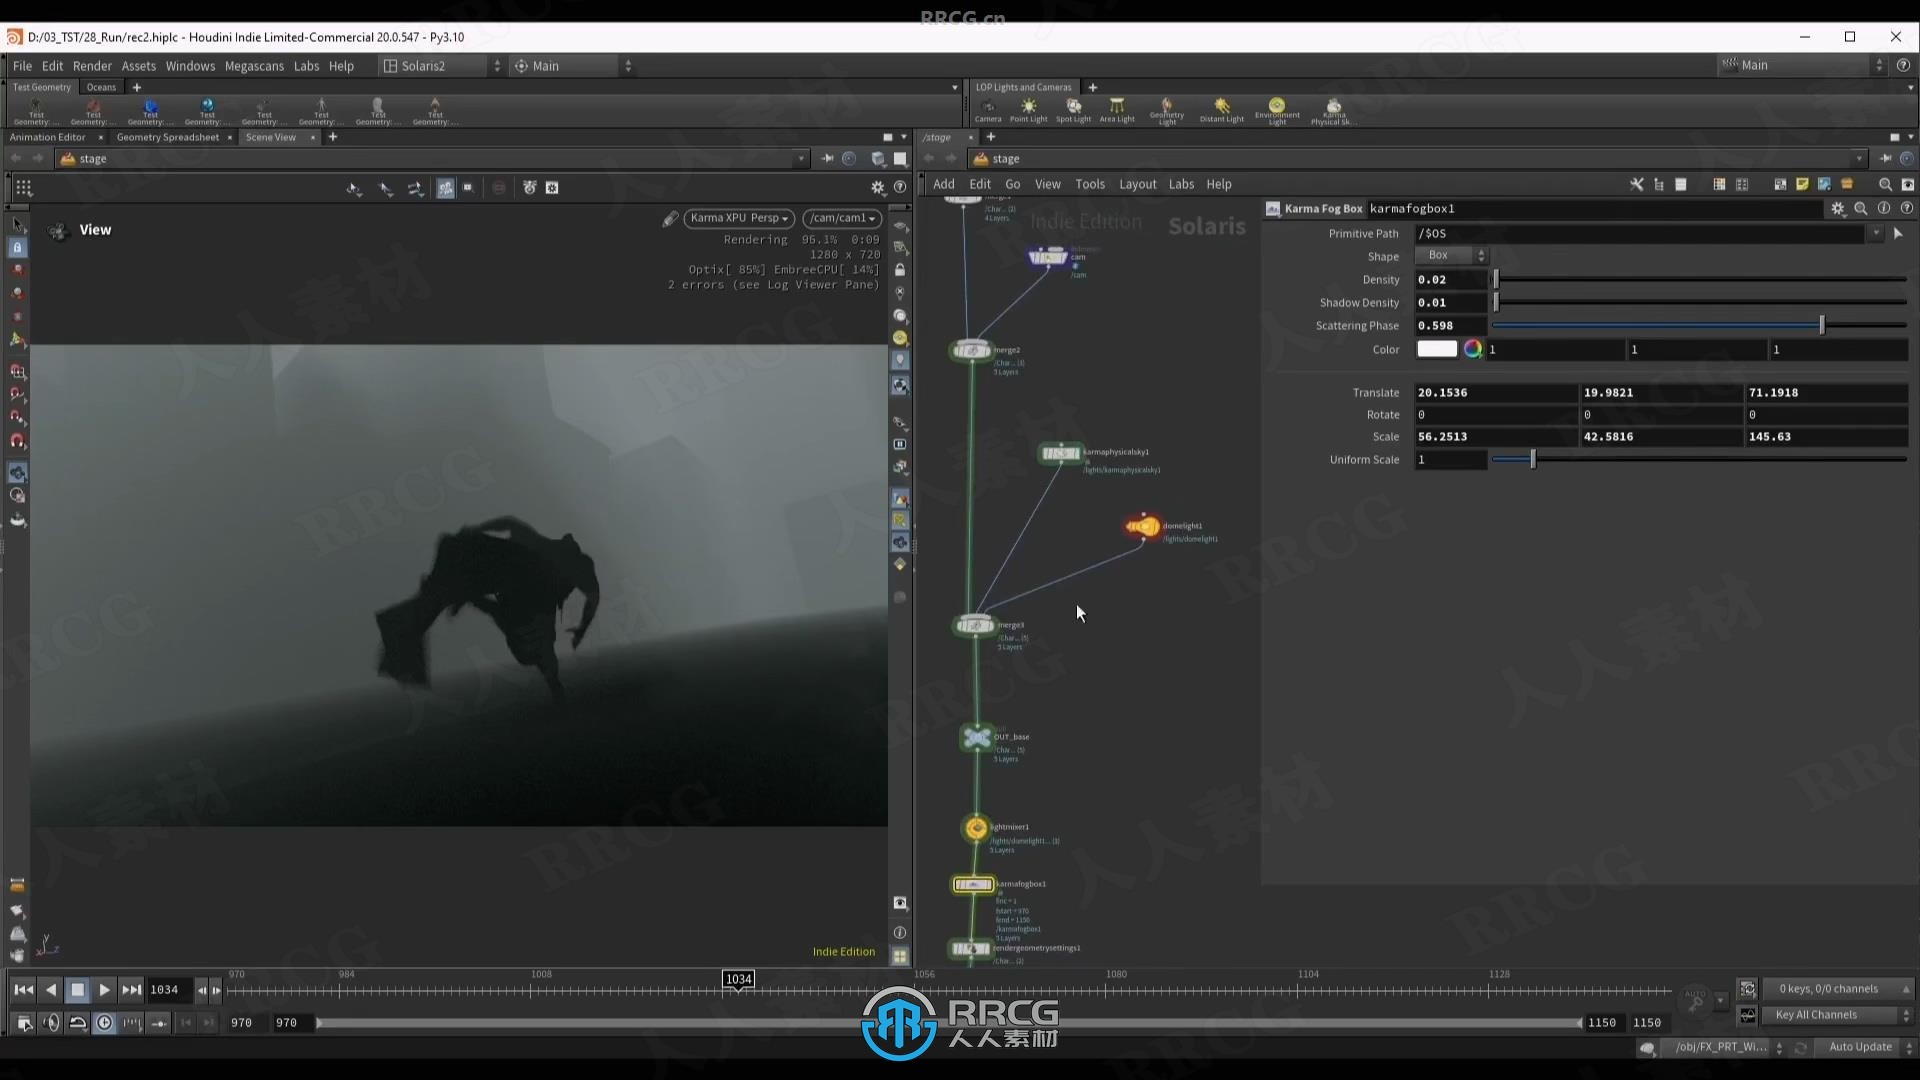Add an Environment Light from the shelf

tap(1277, 110)
